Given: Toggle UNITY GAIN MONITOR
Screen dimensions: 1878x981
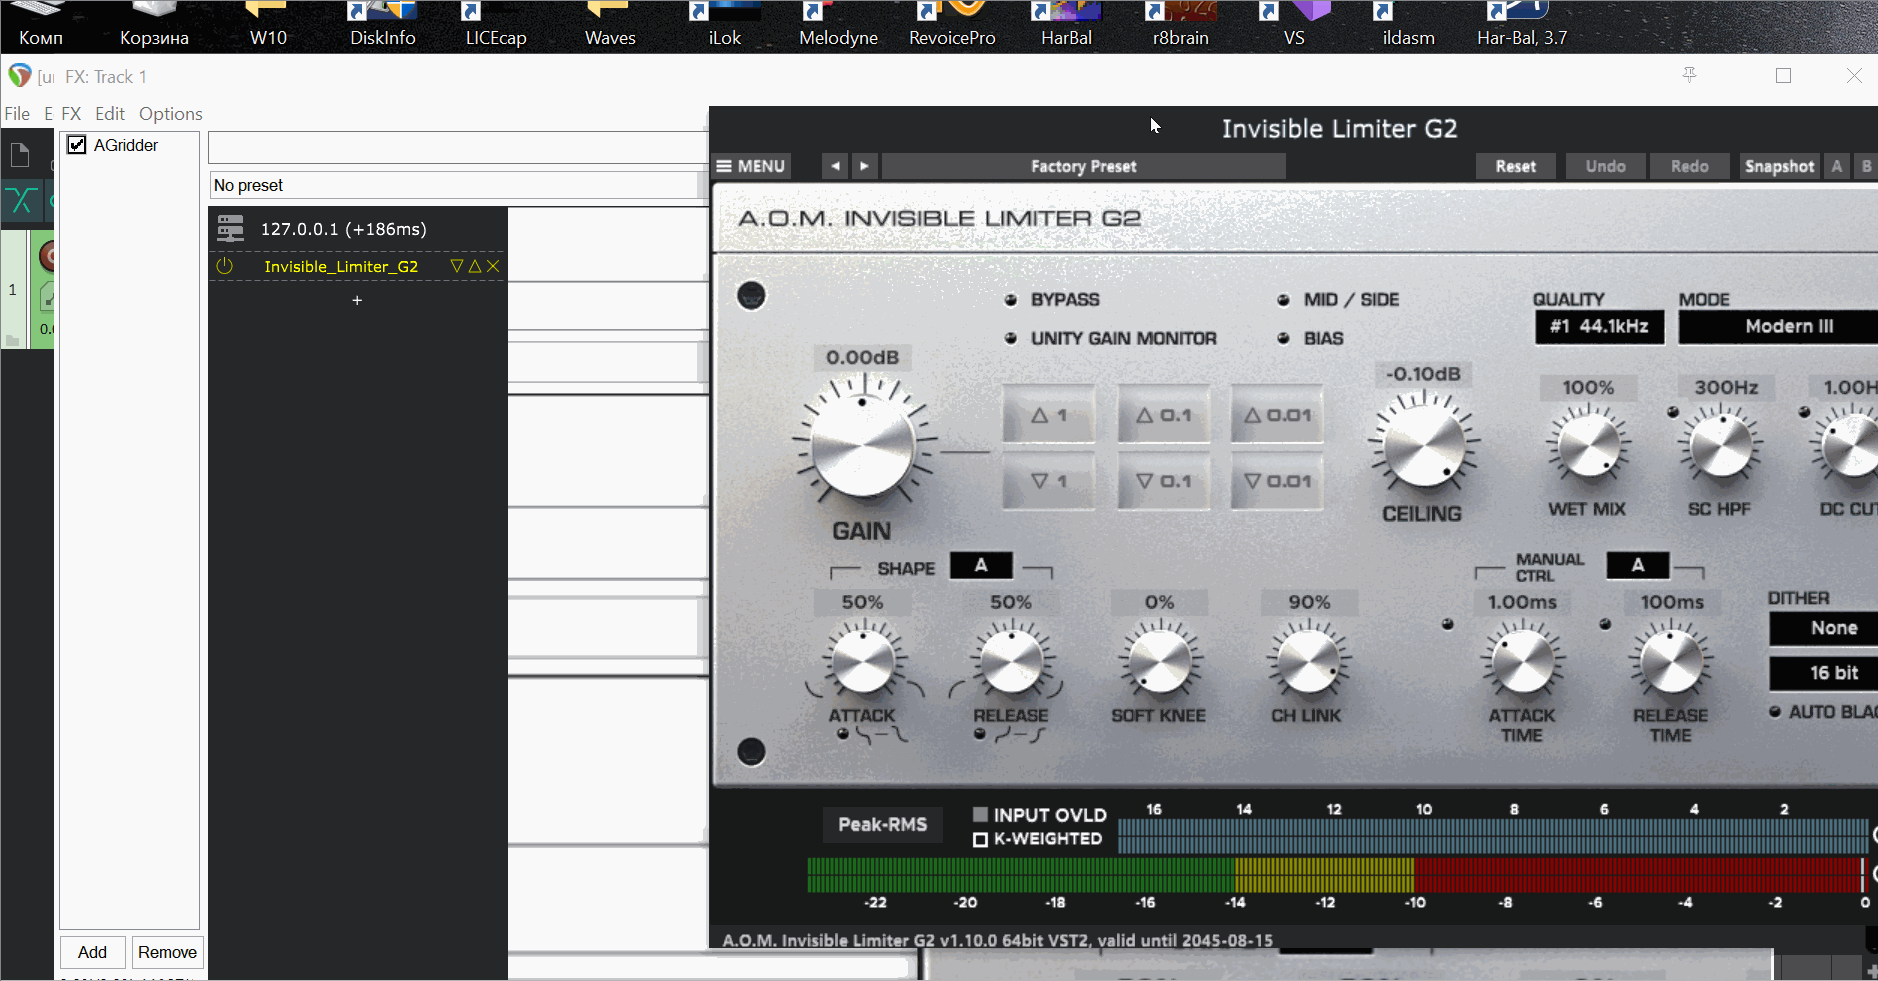Looking at the screenshot, I should coord(1011,339).
